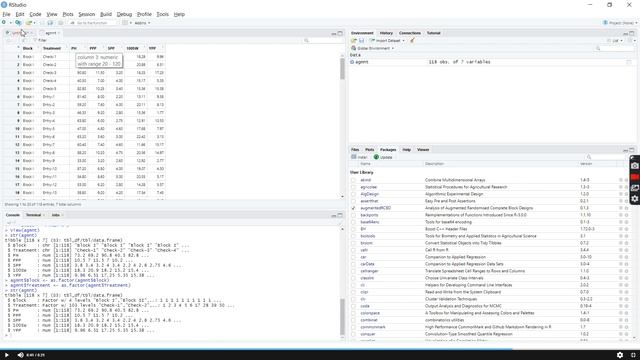Open the Addins dropdown
The width and height of the screenshot is (640, 360).
142,23
